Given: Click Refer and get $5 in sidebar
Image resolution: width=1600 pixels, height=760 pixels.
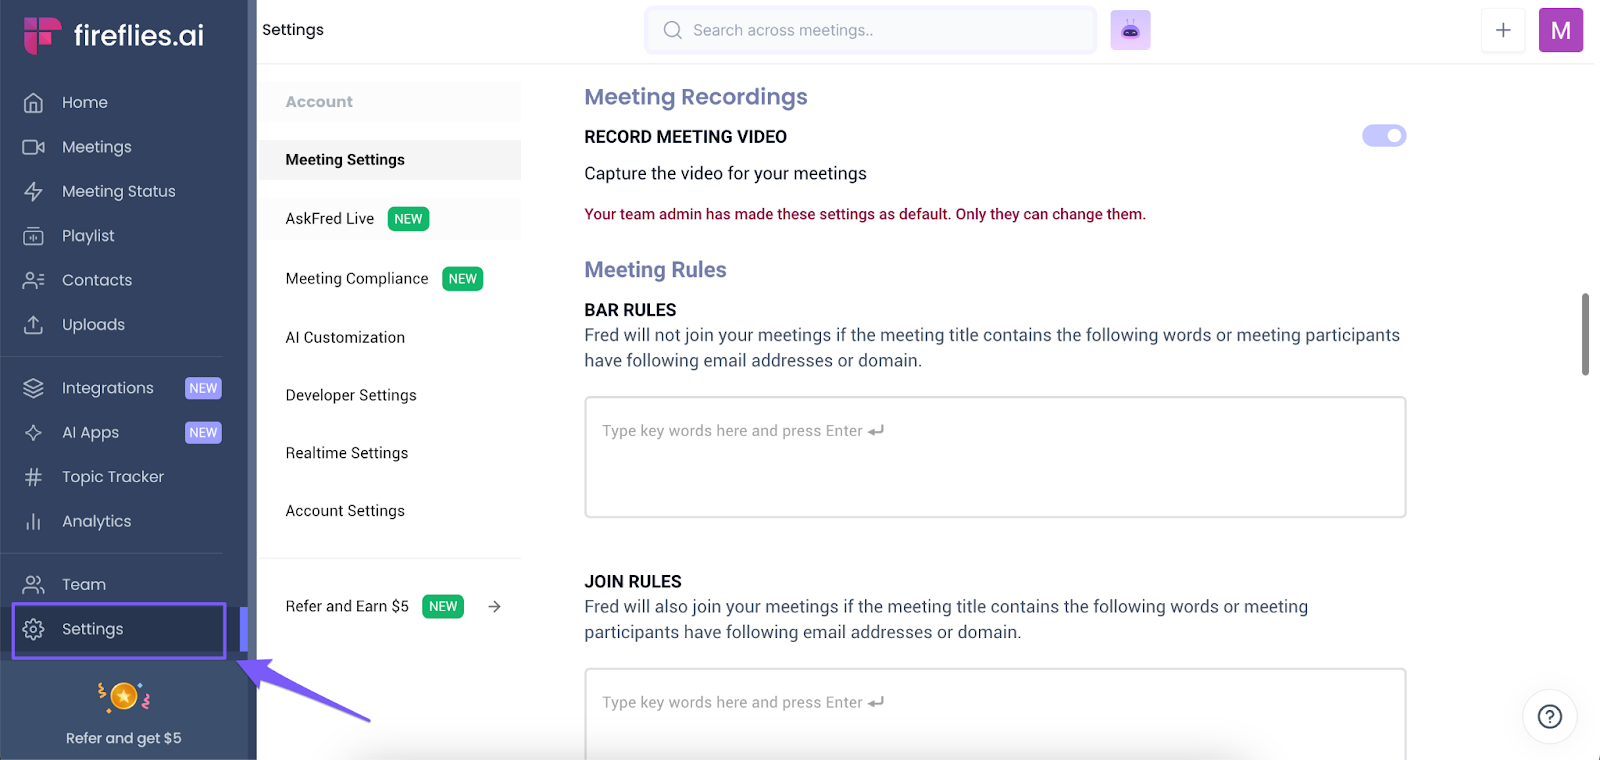Looking at the screenshot, I should pyautogui.click(x=124, y=738).
